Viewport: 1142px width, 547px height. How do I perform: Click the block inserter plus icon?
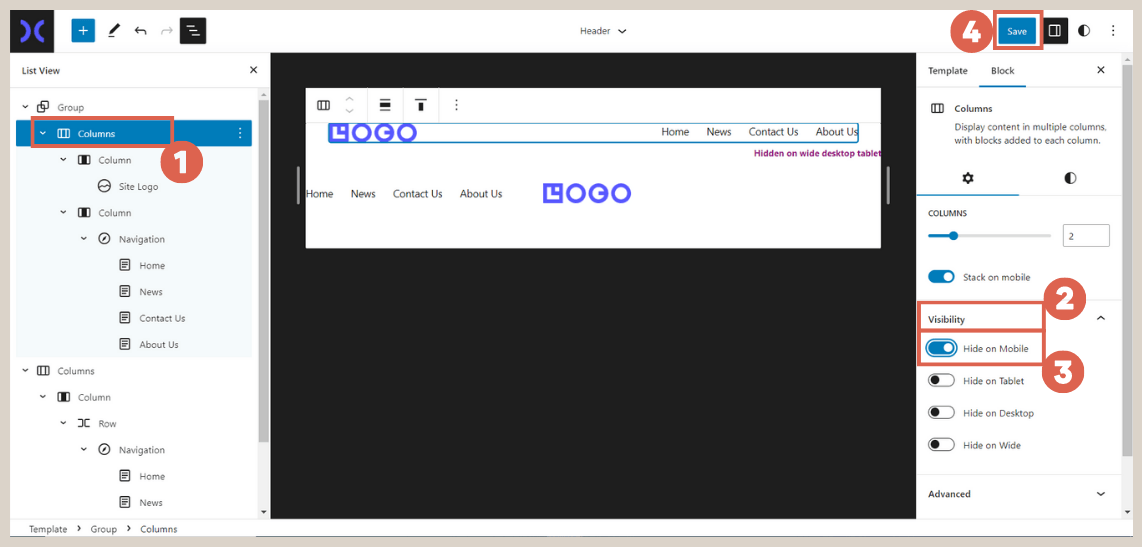(x=83, y=31)
